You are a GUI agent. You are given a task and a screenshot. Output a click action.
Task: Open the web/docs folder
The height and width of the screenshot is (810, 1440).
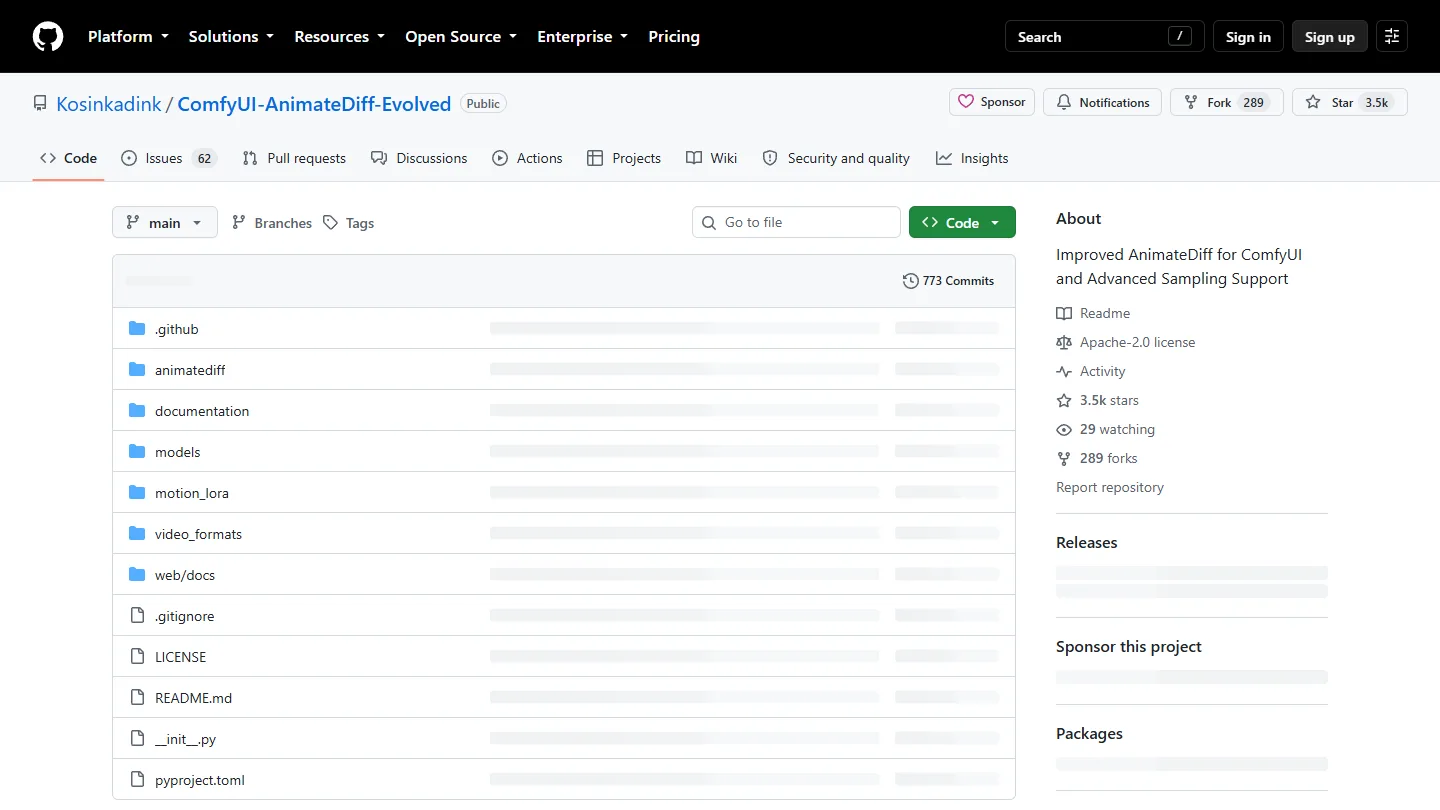[185, 575]
